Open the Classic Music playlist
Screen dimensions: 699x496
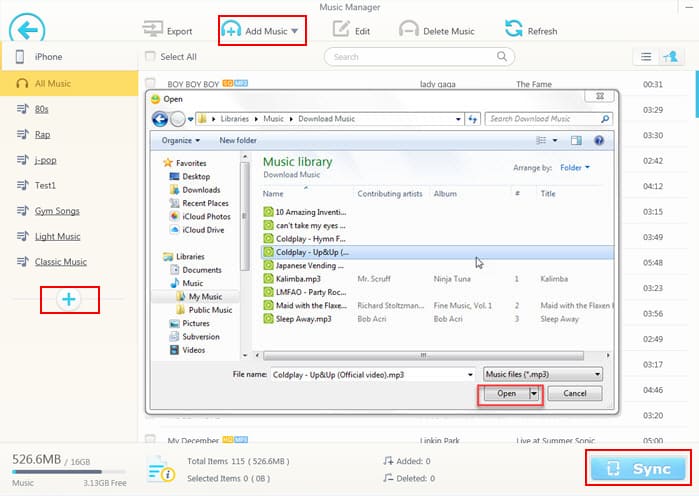point(61,262)
